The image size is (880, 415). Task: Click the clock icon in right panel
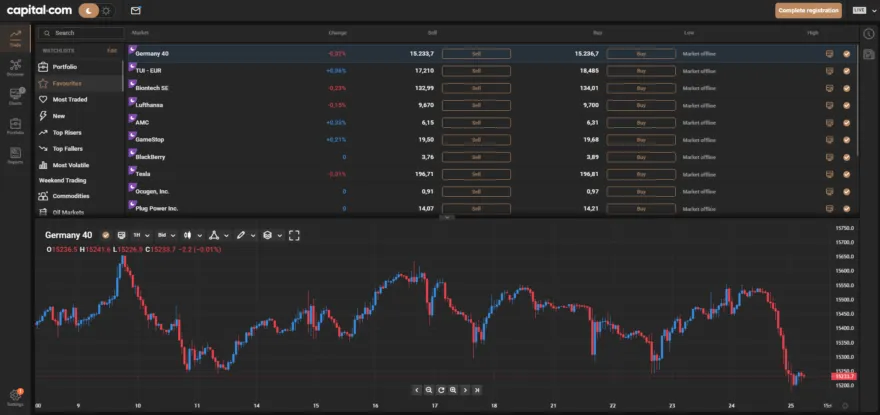tap(868, 33)
